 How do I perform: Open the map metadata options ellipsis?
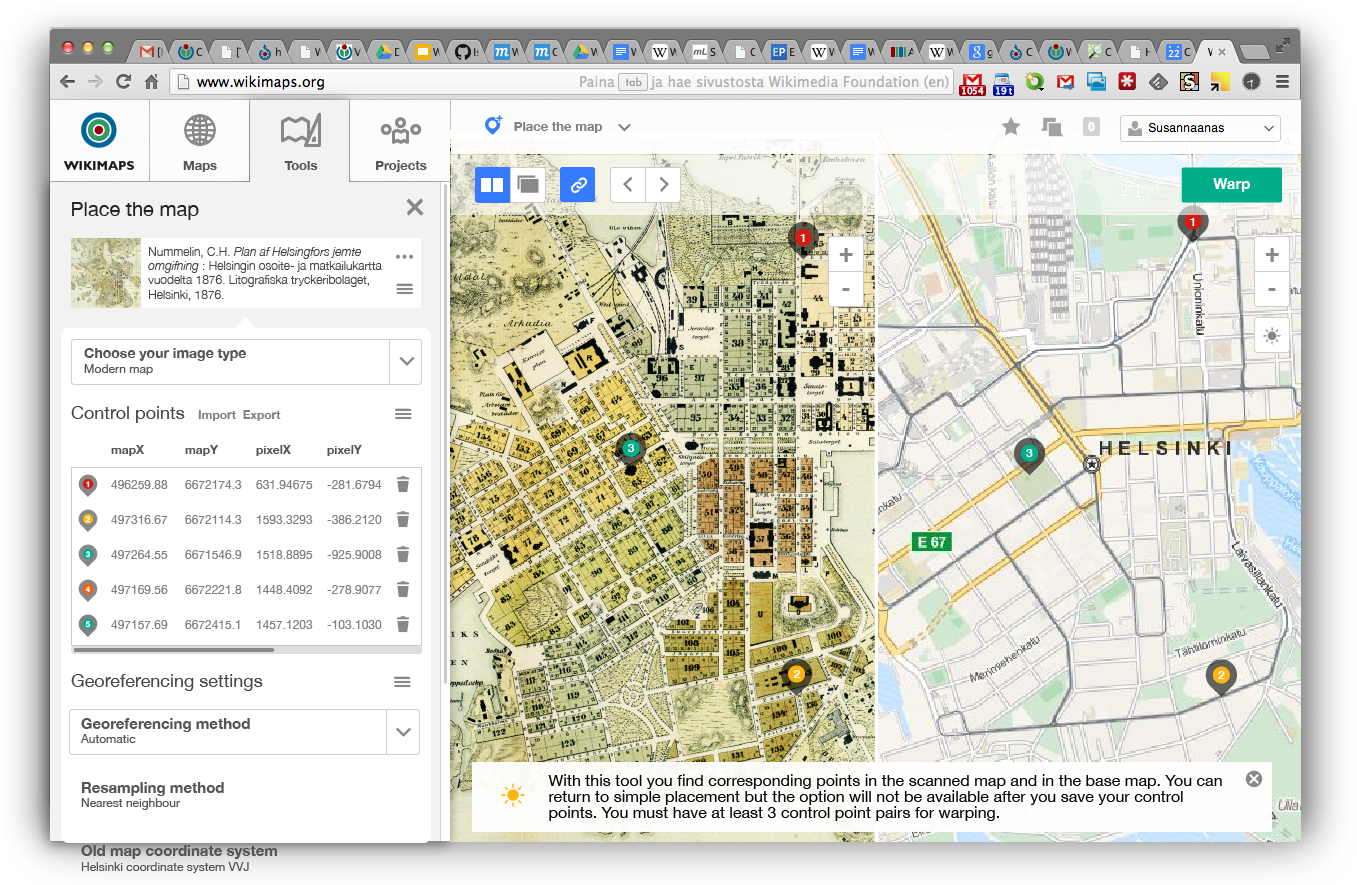tap(404, 256)
